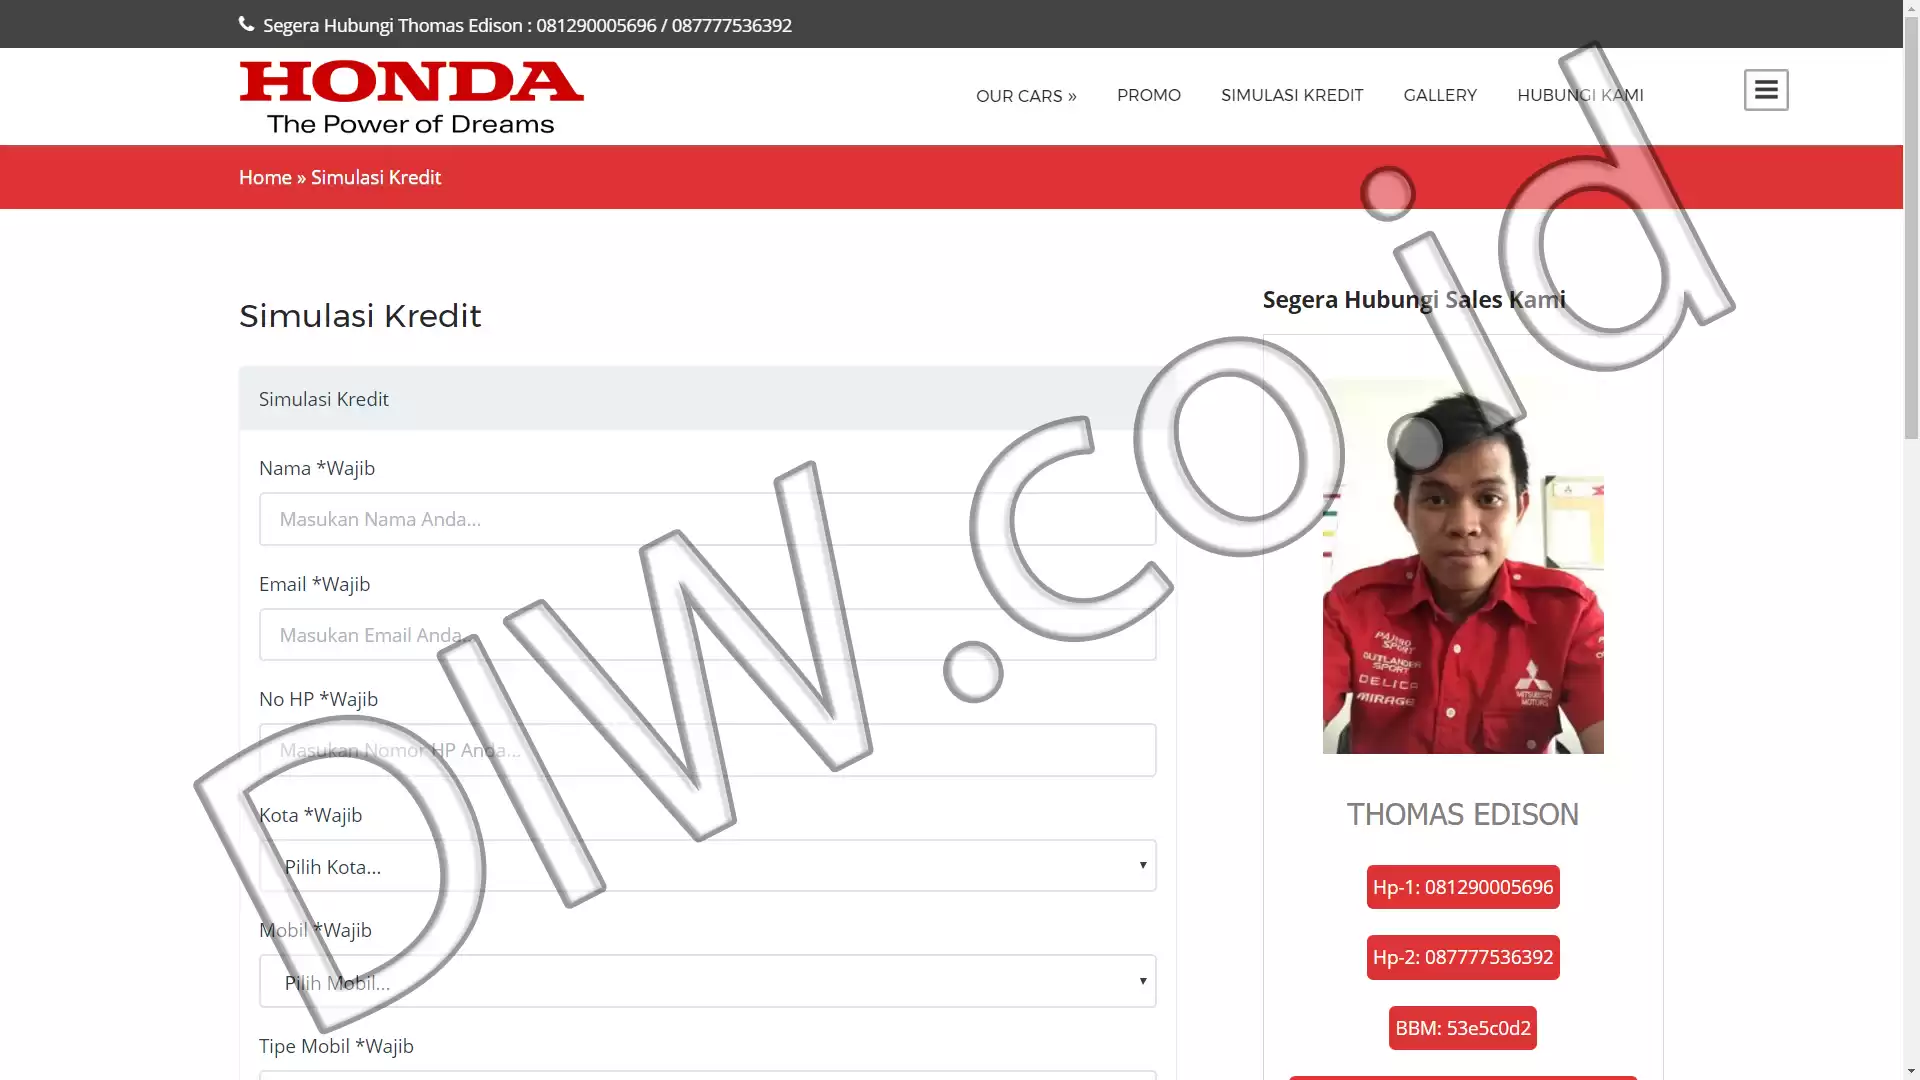The width and height of the screenshot is (1920, 1080).
Task: Click the Simulasi Kredit page heading
Action: [360, 316]
